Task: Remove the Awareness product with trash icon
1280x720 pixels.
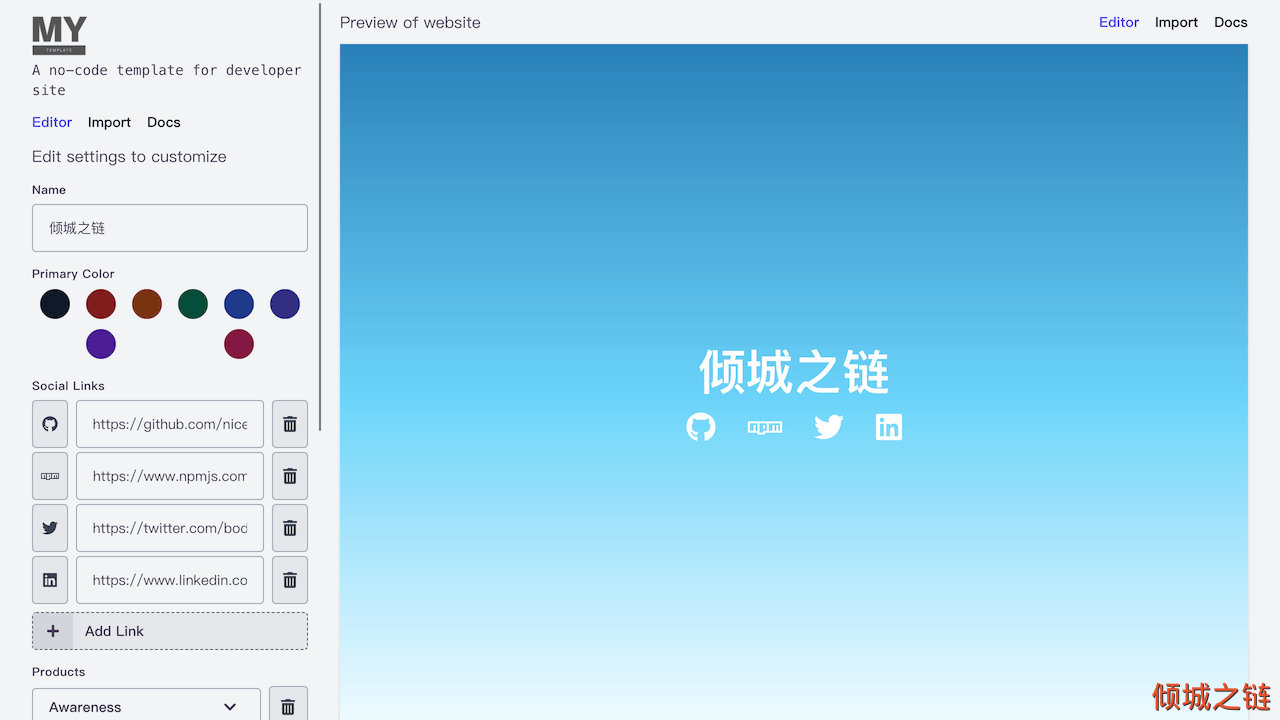Action: (x=288, y=705)
